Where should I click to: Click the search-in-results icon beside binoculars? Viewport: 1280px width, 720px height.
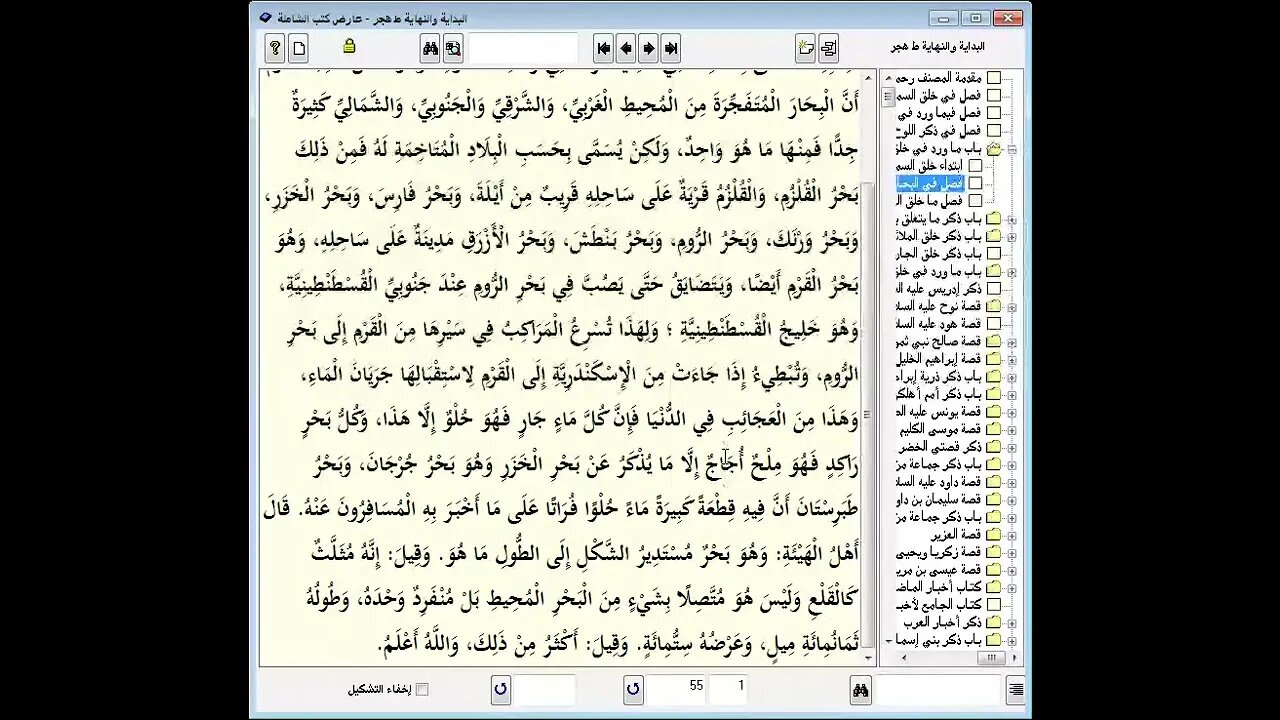(453, 48)
